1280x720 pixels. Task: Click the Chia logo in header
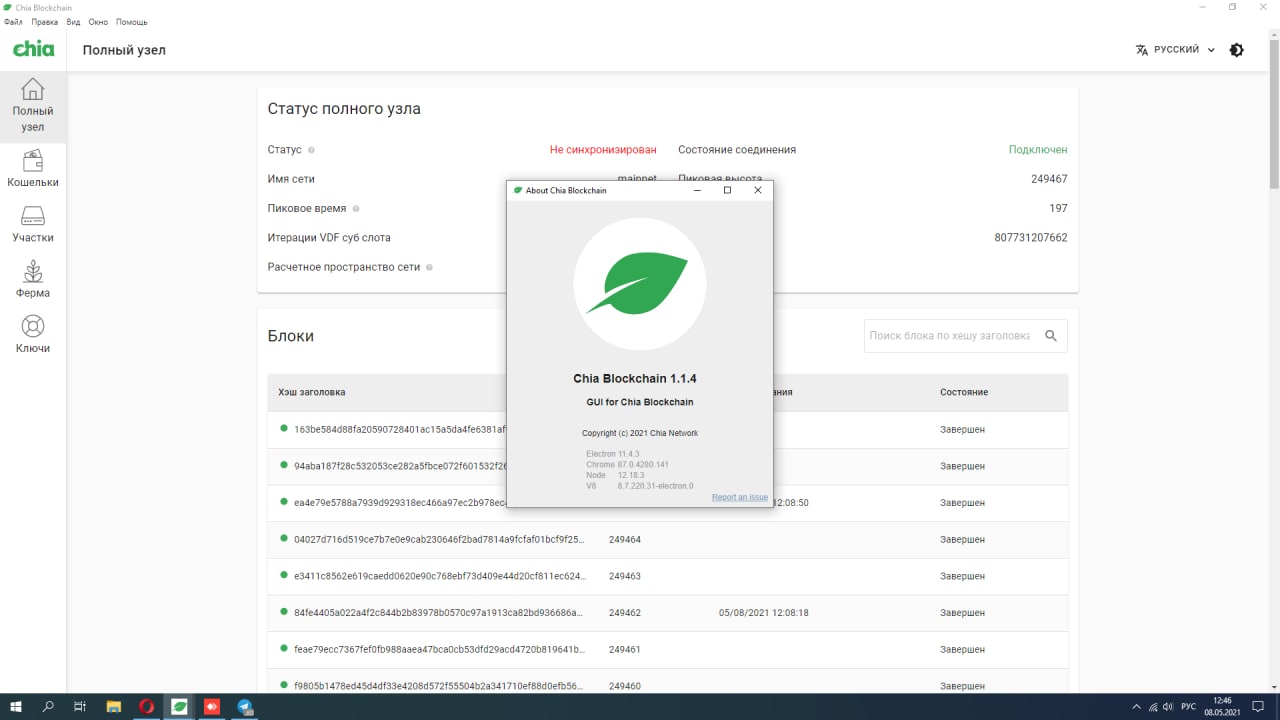tap(33, 49)
